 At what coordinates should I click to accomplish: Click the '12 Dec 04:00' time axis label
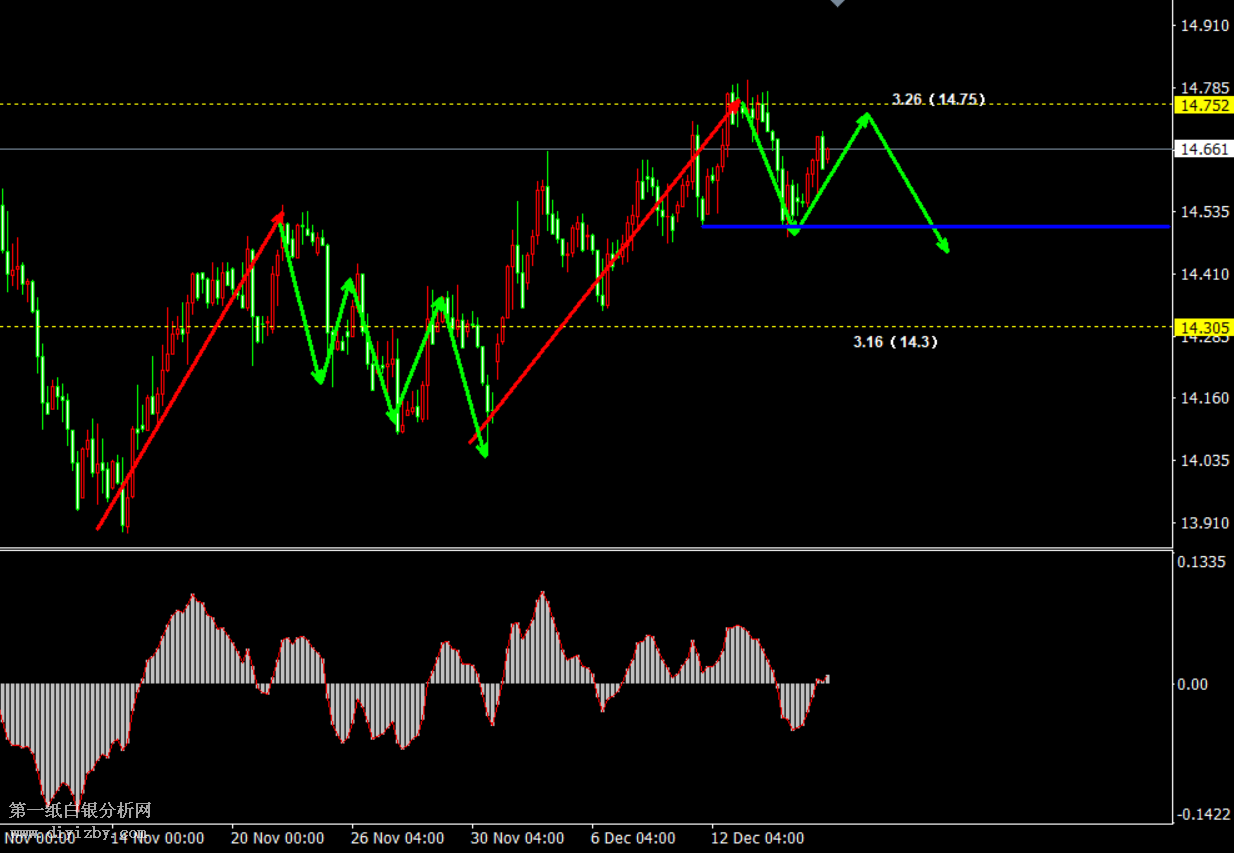[757, 838]
